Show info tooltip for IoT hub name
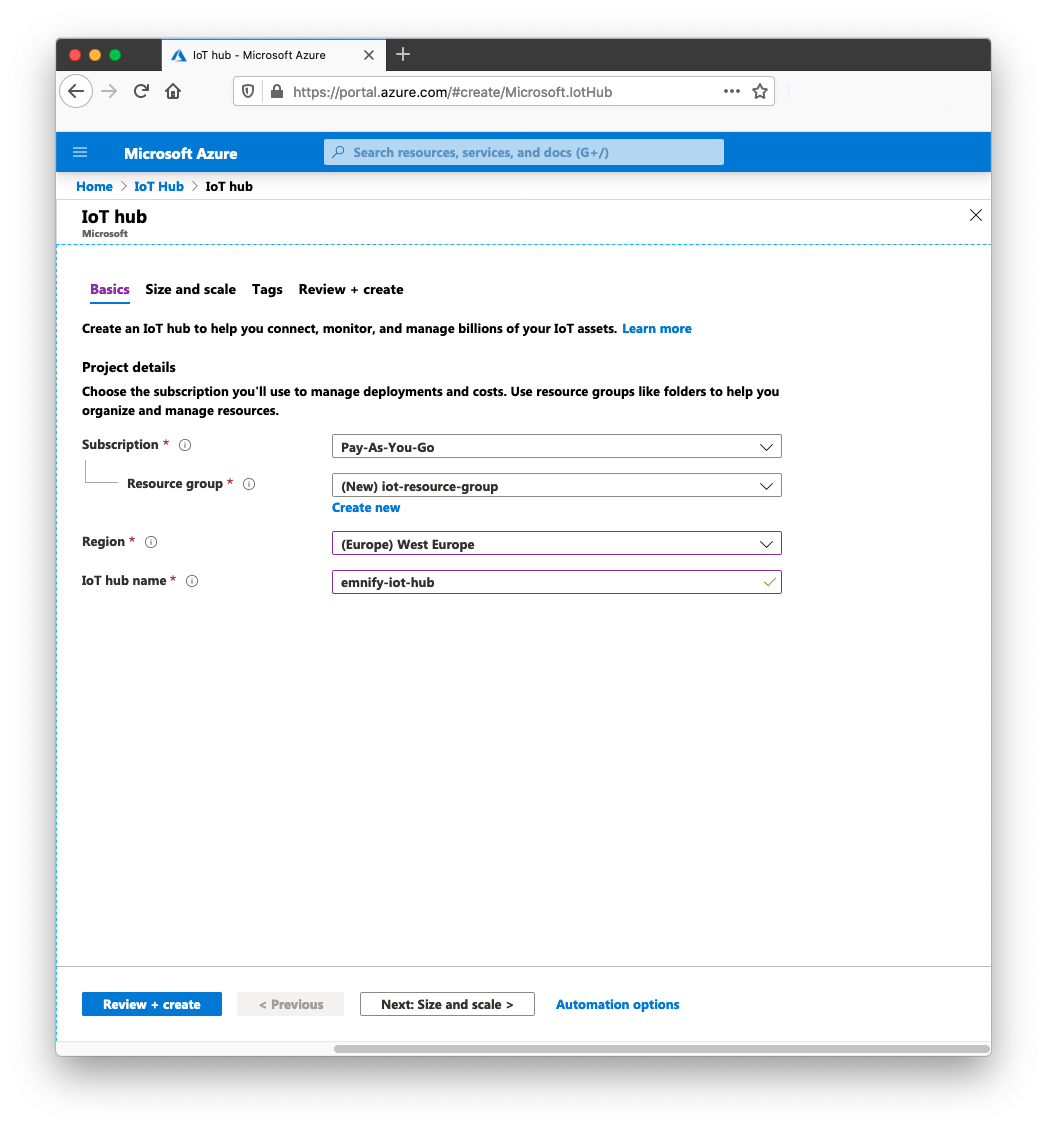The height and width of the screenshot is (1130, 1047). pos(192,581)
